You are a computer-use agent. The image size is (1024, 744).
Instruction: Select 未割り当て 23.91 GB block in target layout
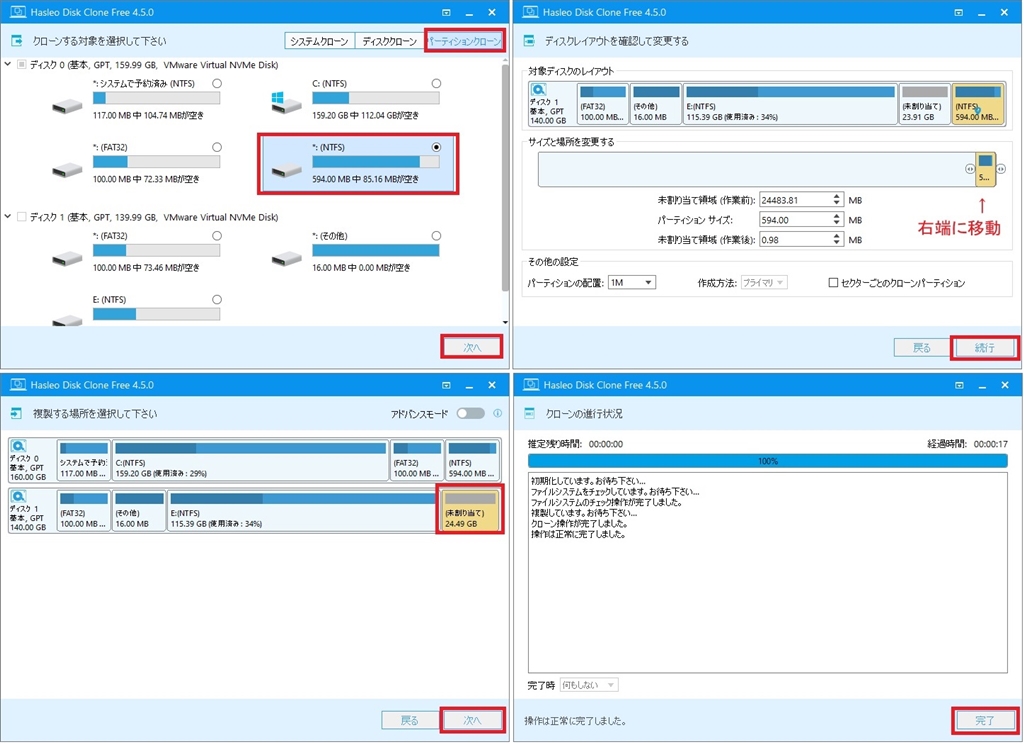[925, 104]
